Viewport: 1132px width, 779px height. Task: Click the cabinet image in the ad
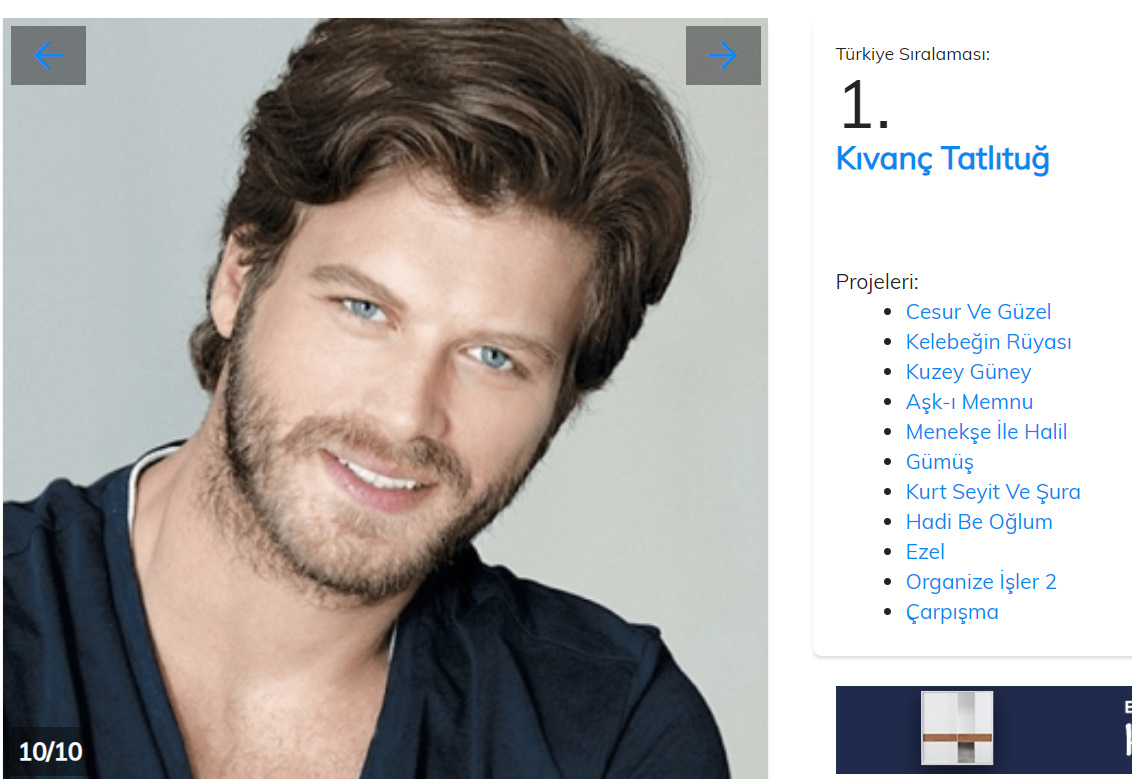tap(957, 728)
